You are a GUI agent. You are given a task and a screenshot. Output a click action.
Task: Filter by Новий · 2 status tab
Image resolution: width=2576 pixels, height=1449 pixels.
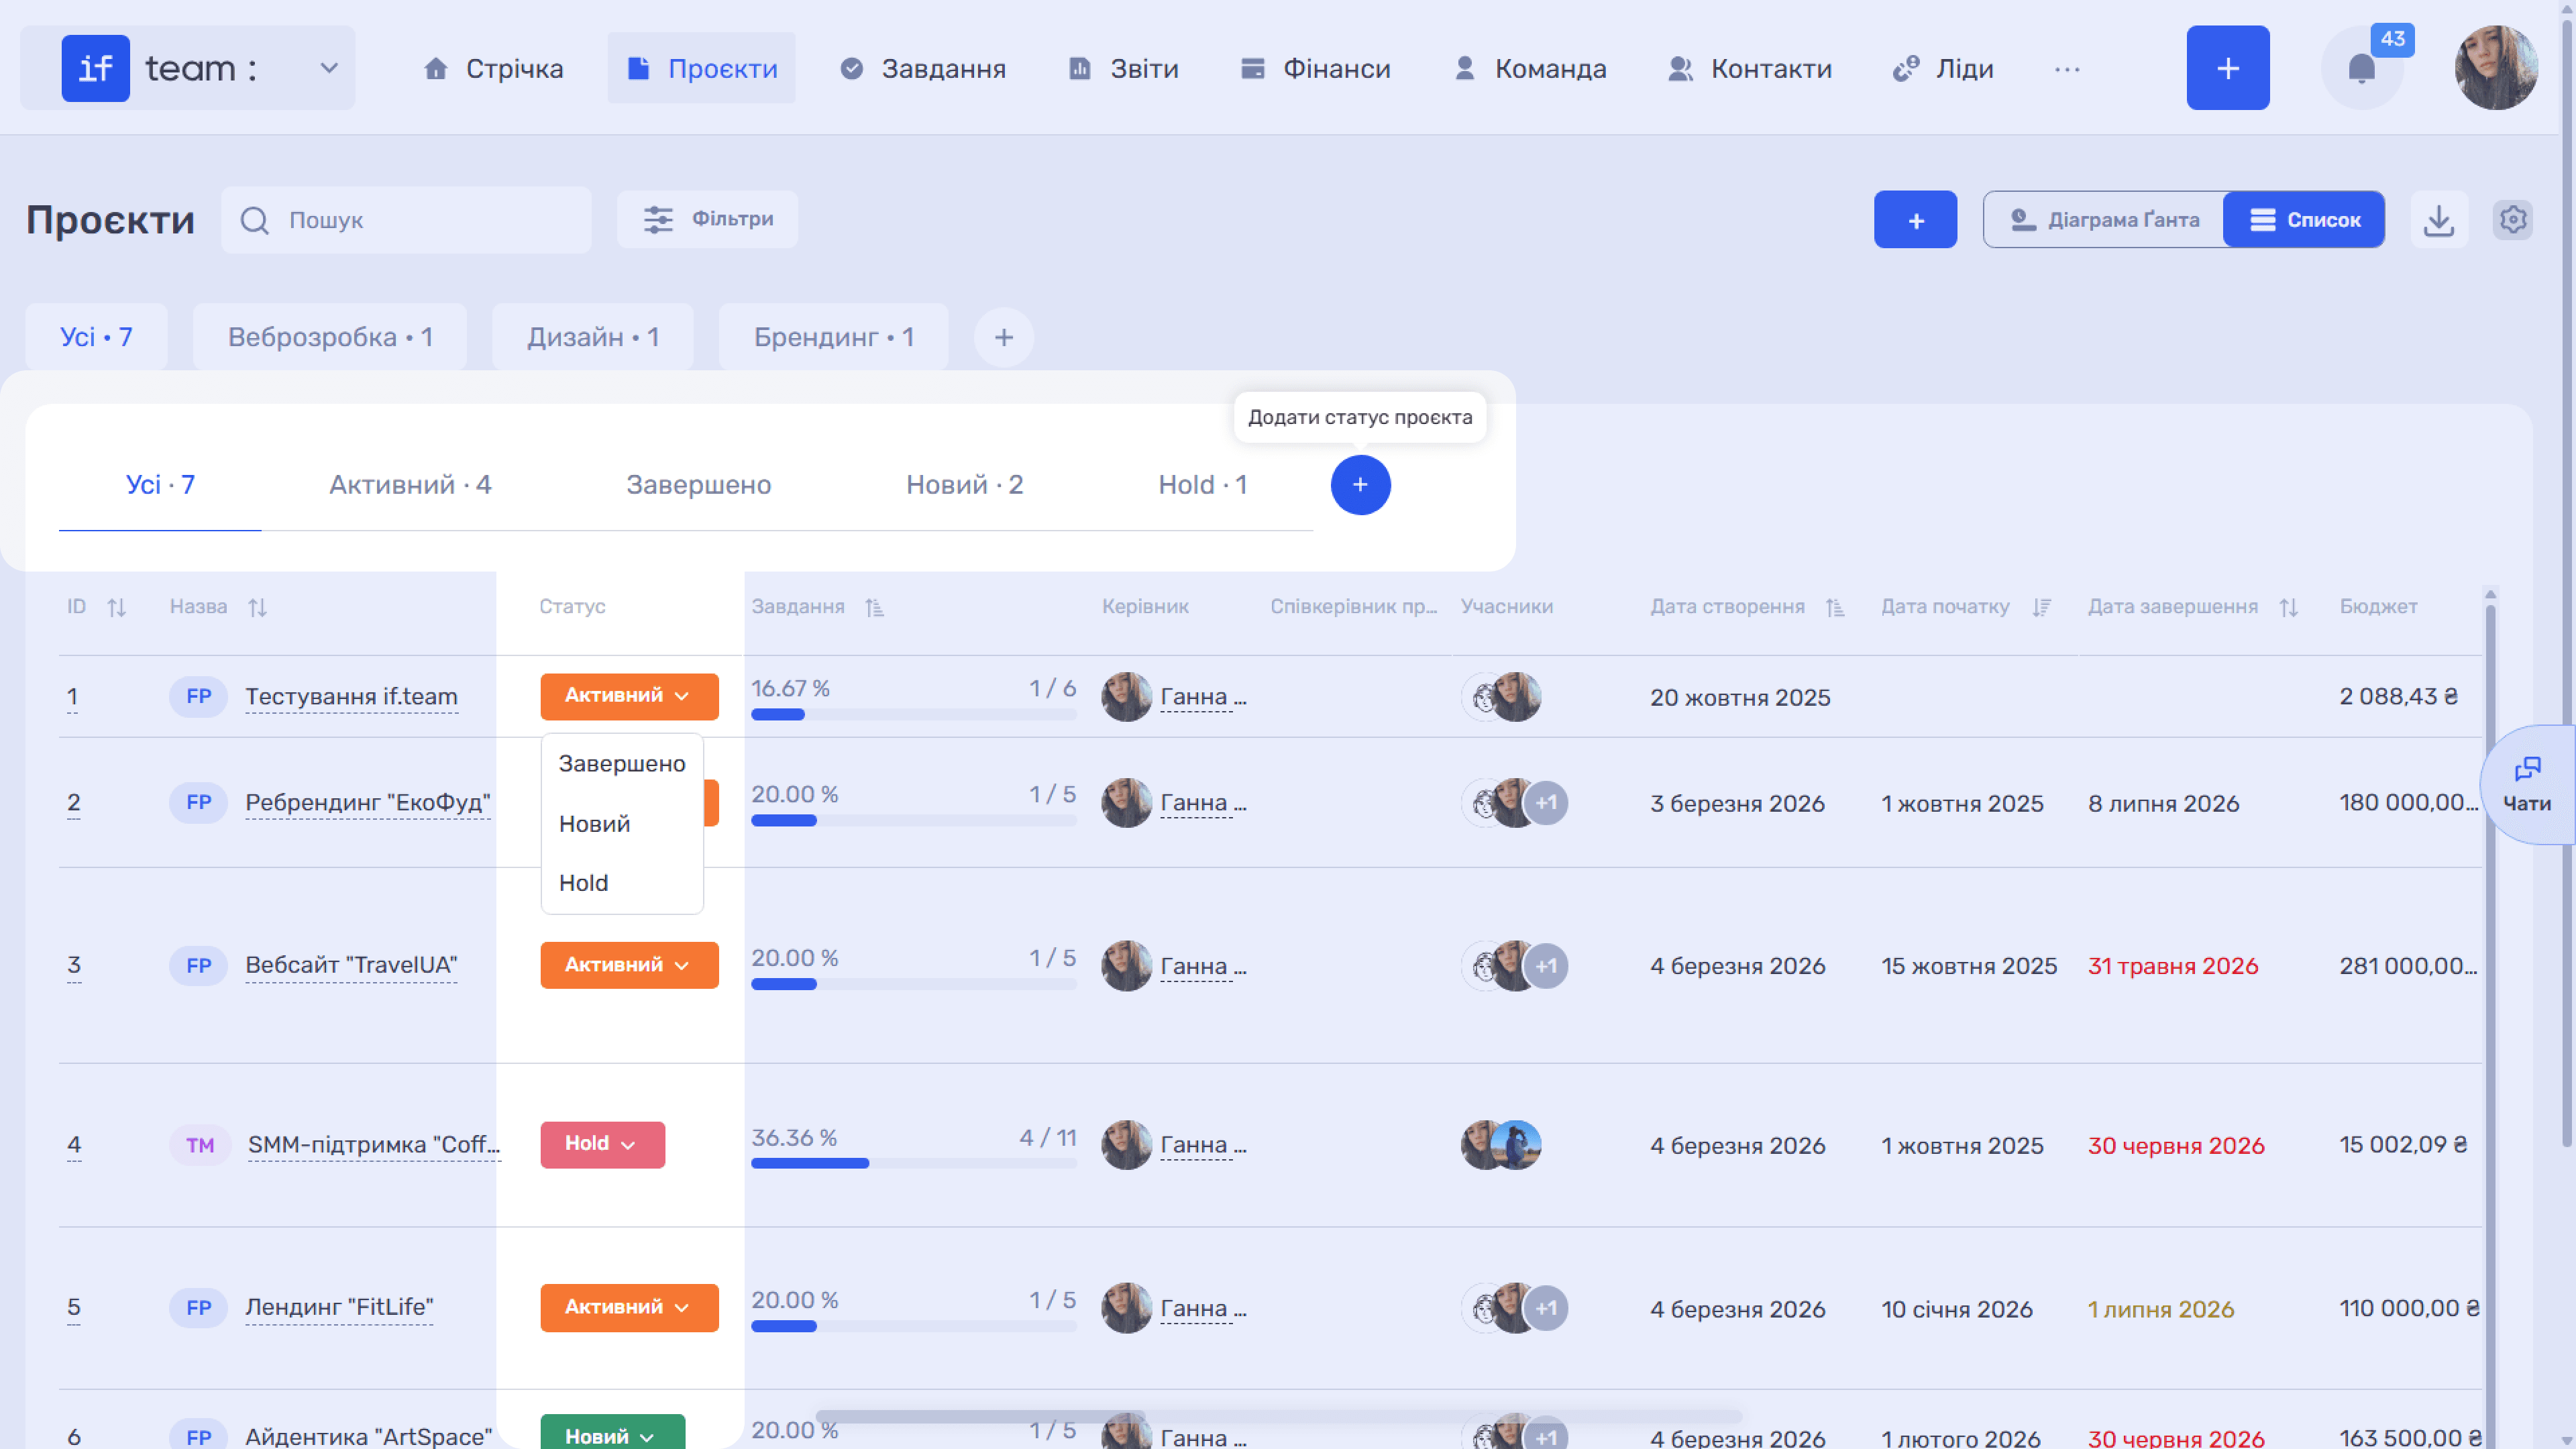(964, 485)
